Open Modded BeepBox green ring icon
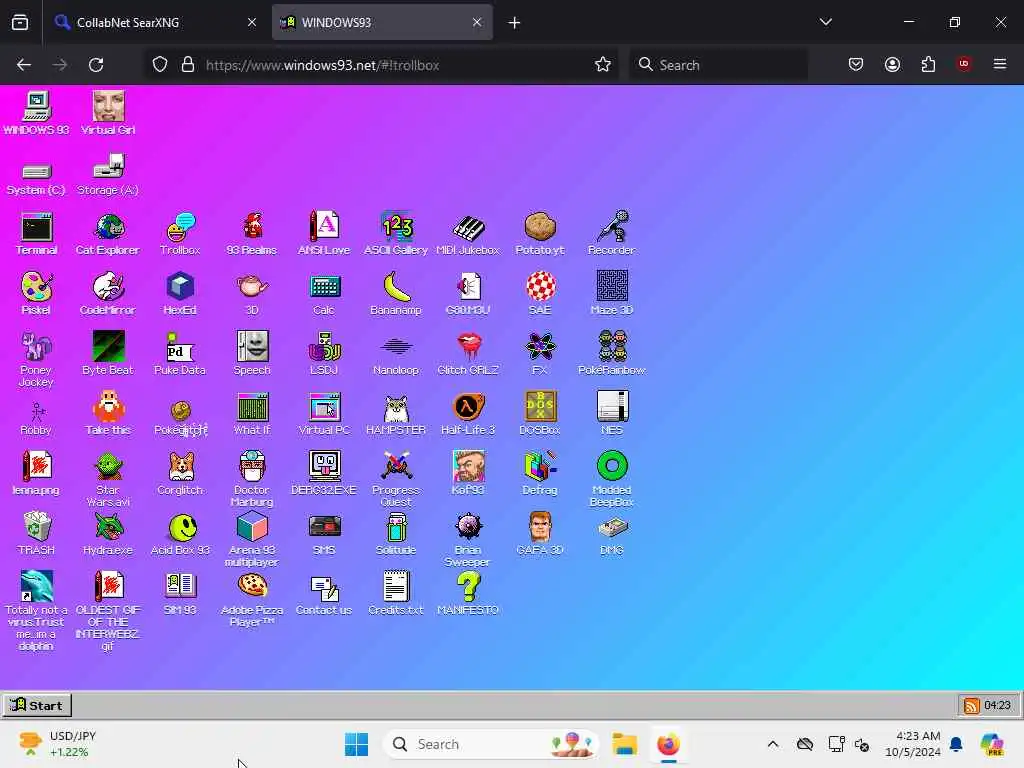The image size is (1024, 768). click(x=611, y=479)
